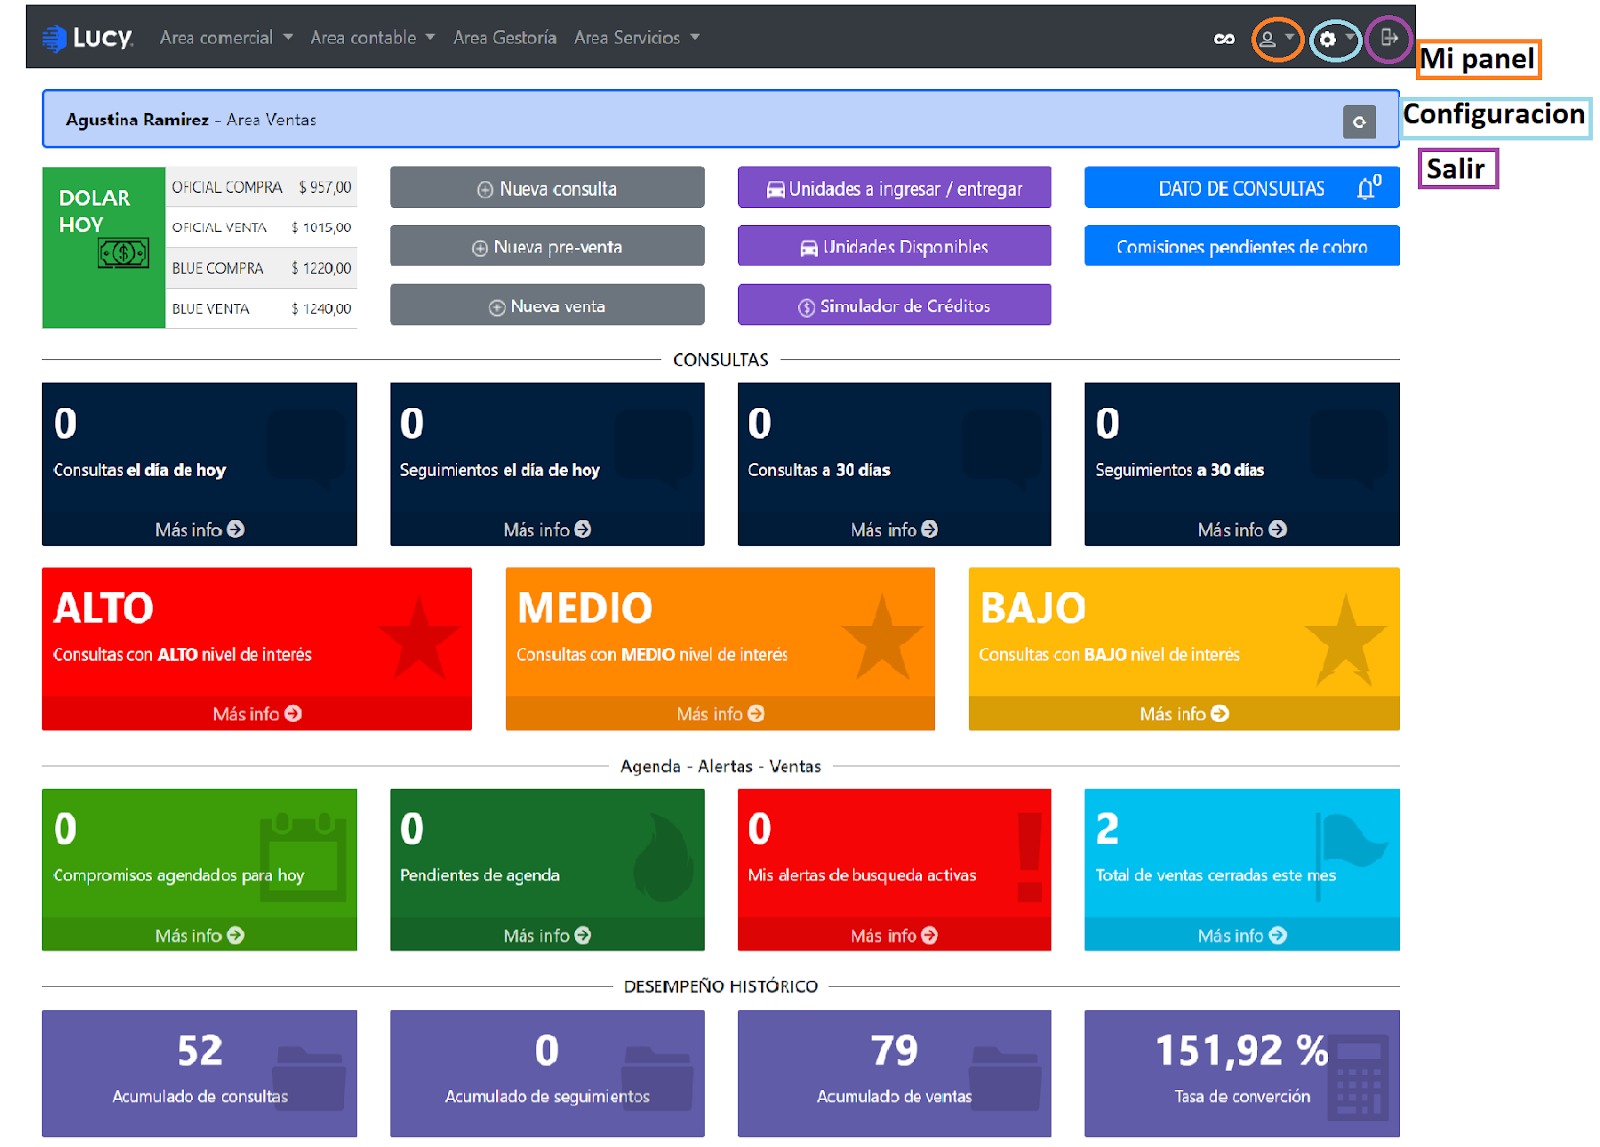Open Más info for Pendientes de agenda

point(547,935)
